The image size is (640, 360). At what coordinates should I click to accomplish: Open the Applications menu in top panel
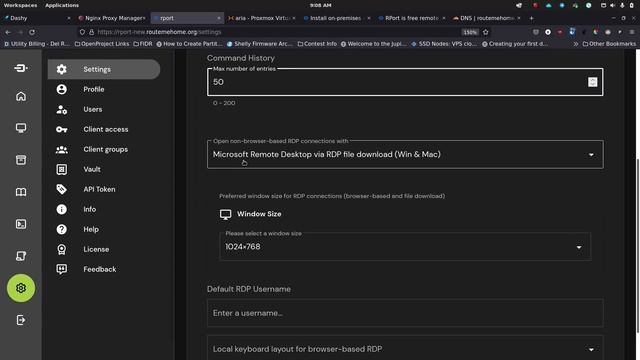pyautogui.click(x=62, y=5)
